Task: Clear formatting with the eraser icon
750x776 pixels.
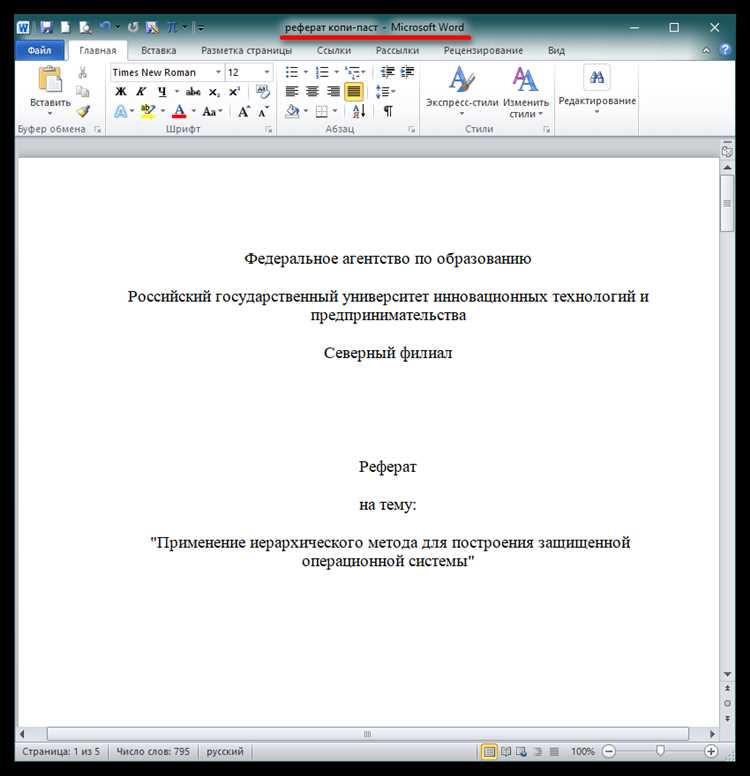Action: [263, 92]
